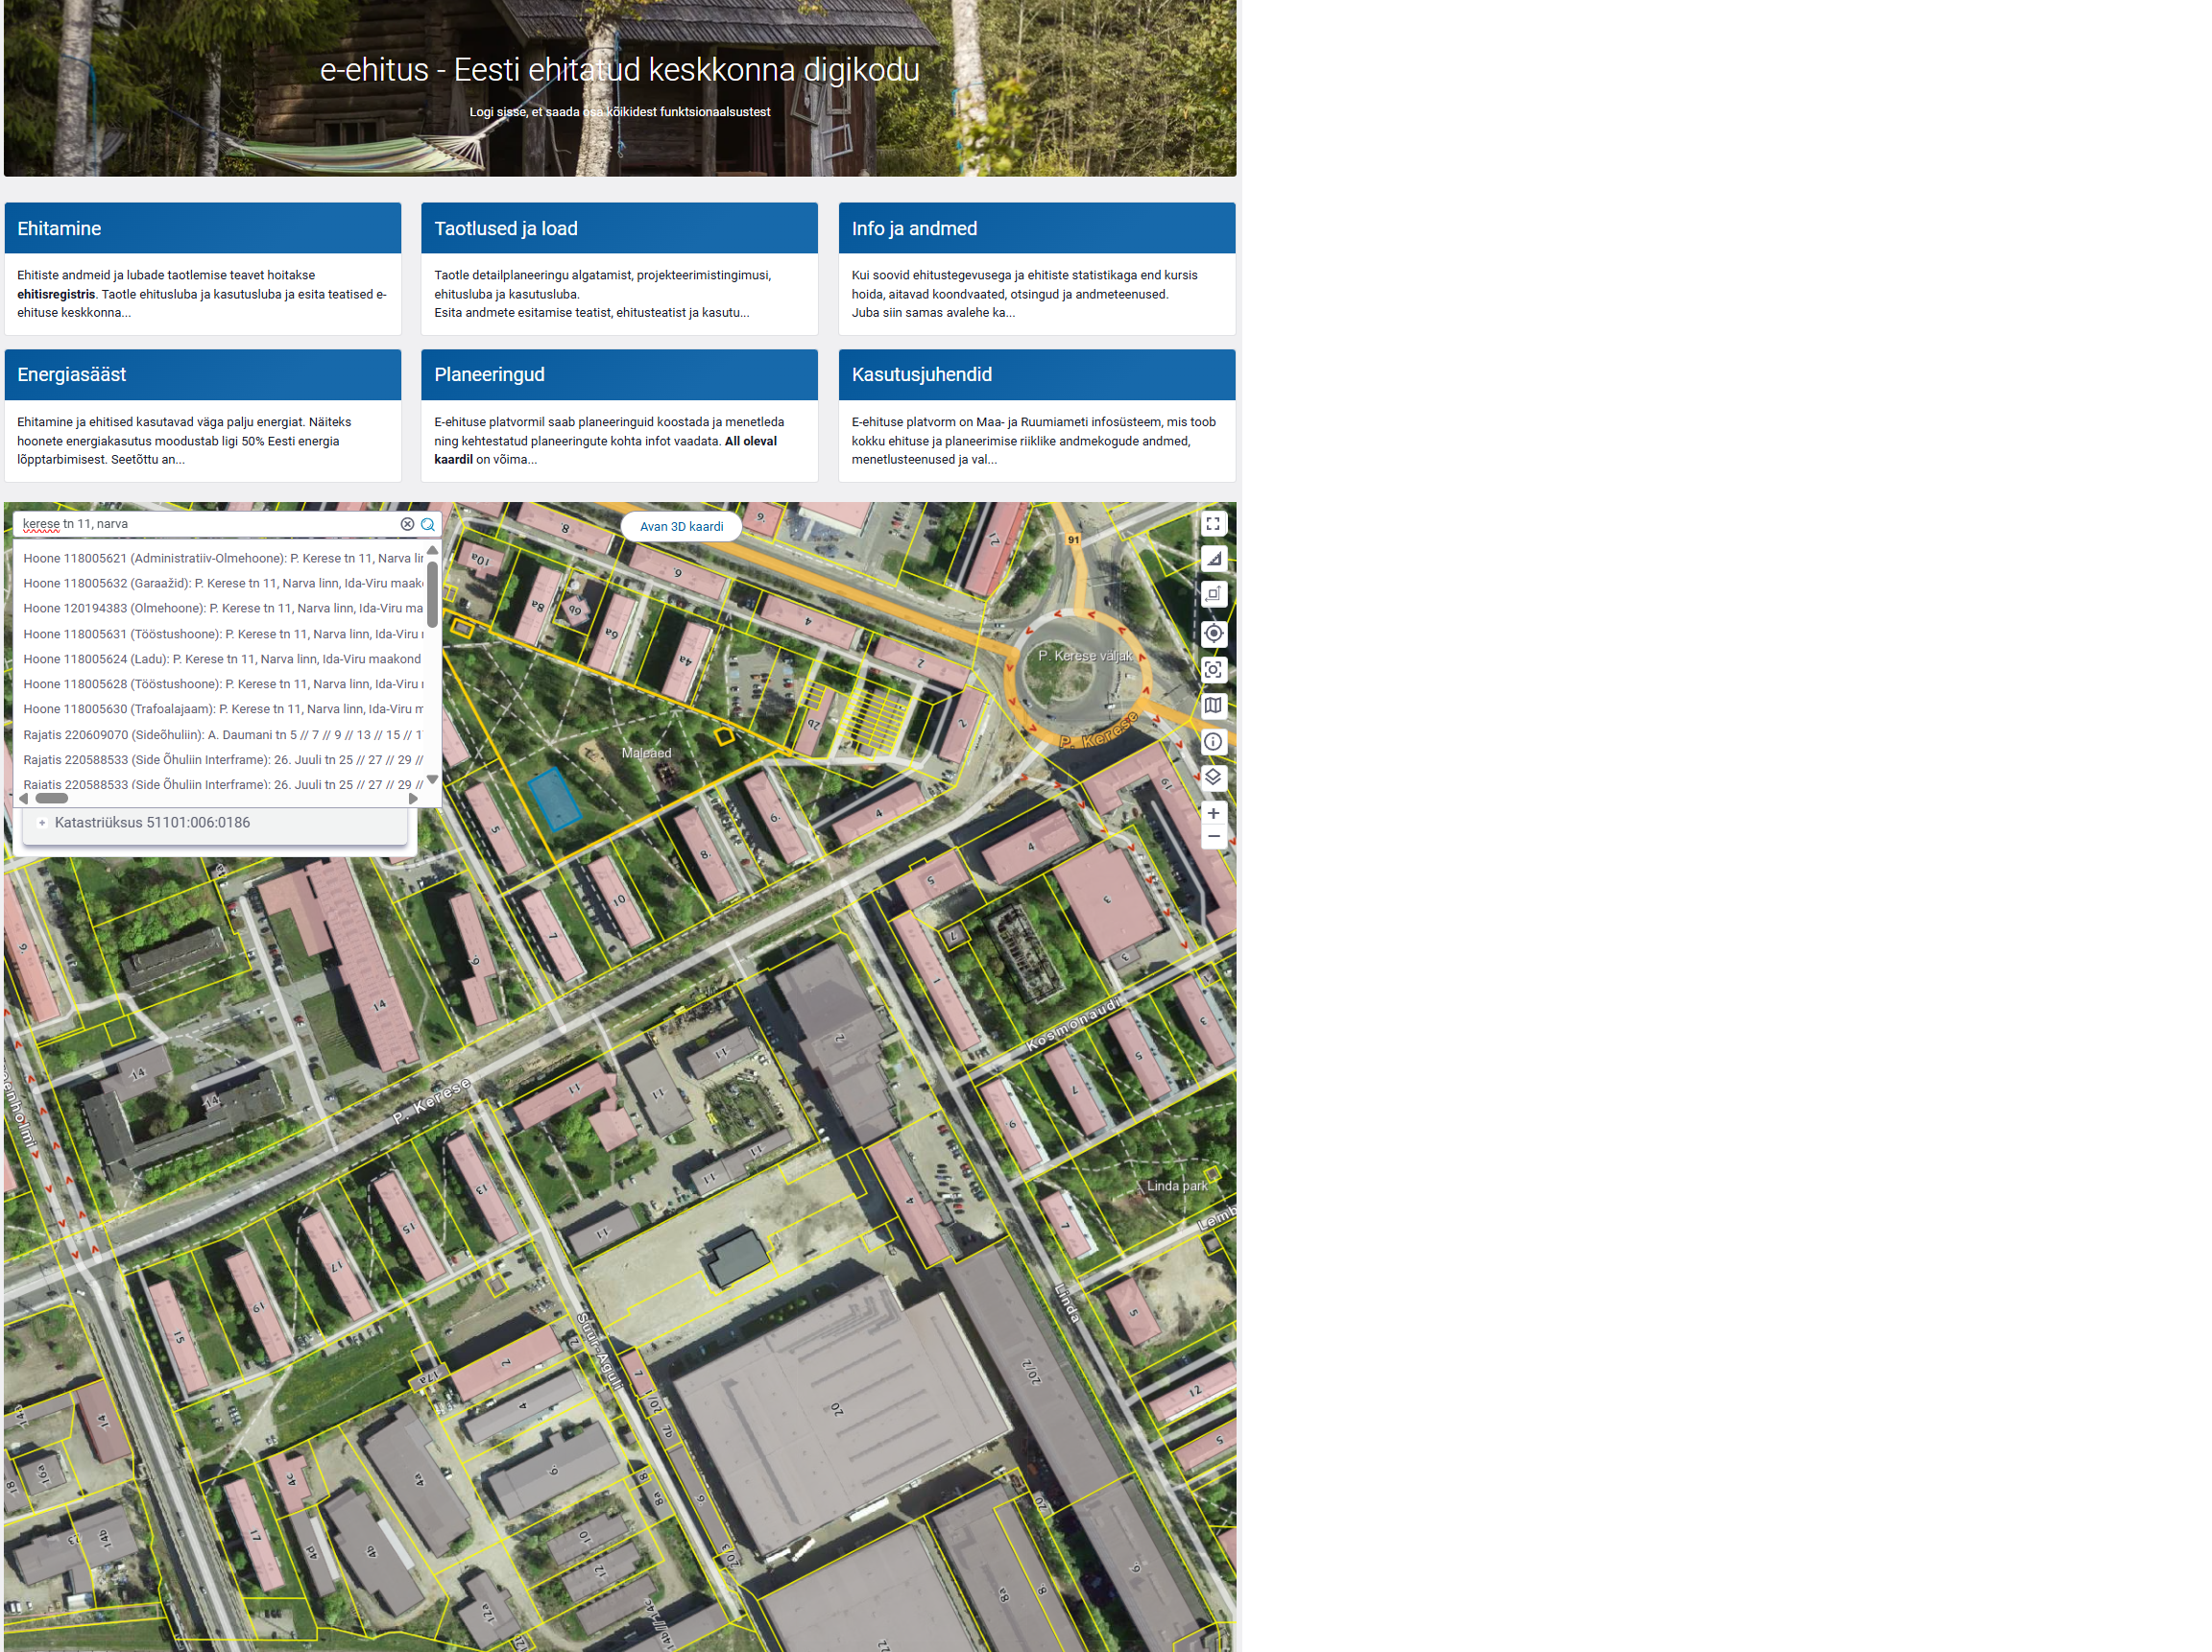Open the Planeeringud section tile

click(x=618, y=375)
